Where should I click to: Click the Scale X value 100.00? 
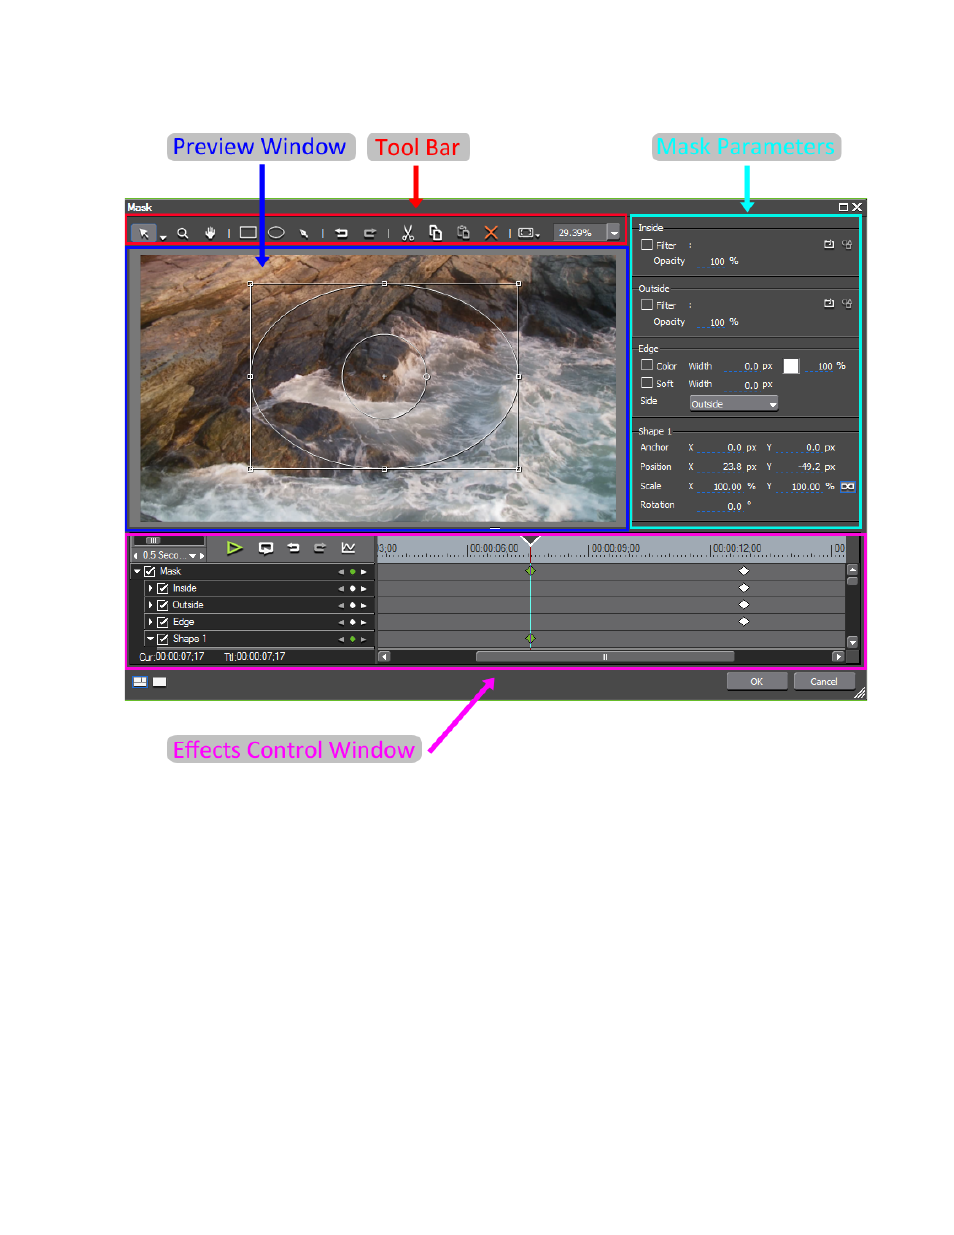point(722,487)
